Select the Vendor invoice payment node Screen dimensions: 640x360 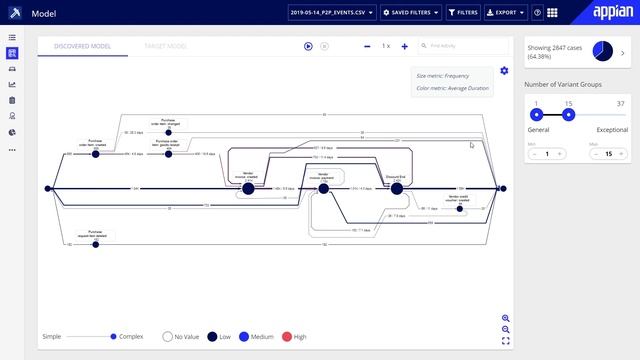(324, 189)
